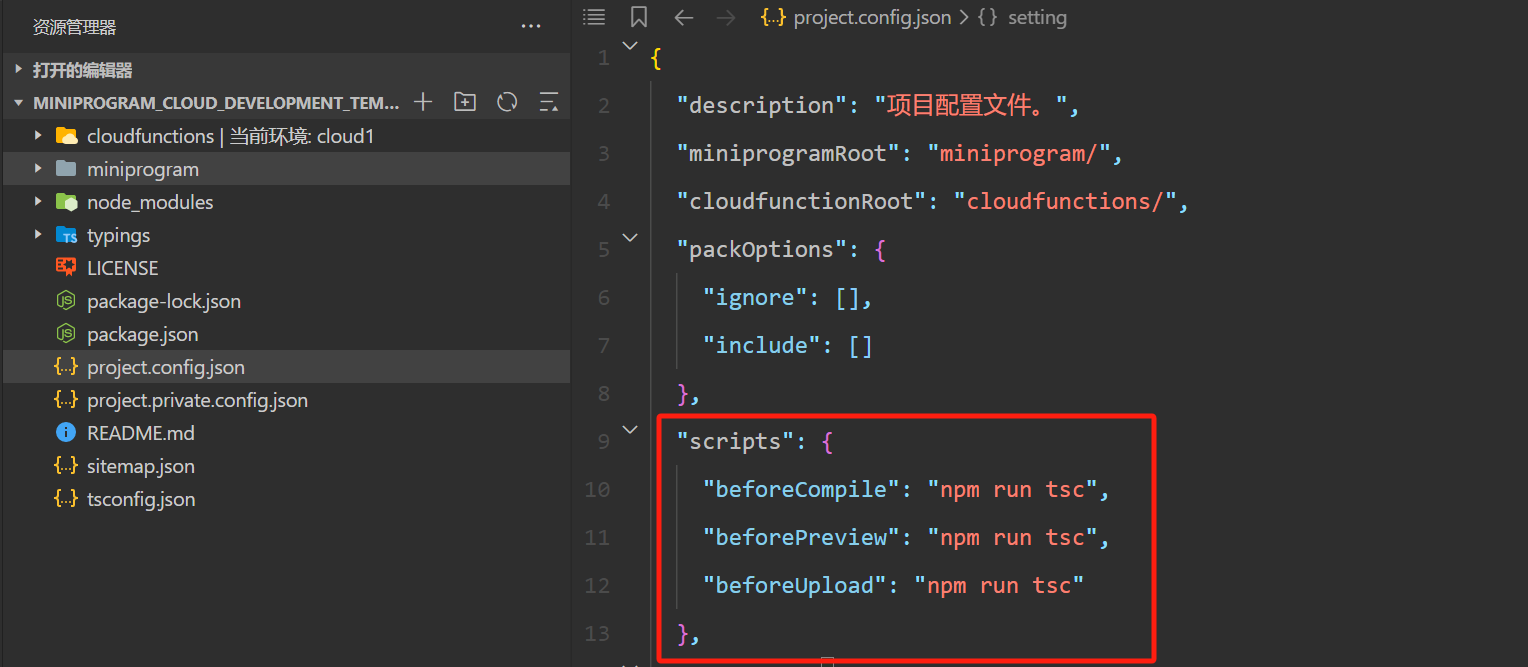The width and height of the screenshot is (1528, 667).
Task: Open README.md file
Action: (x=140, y=433)
